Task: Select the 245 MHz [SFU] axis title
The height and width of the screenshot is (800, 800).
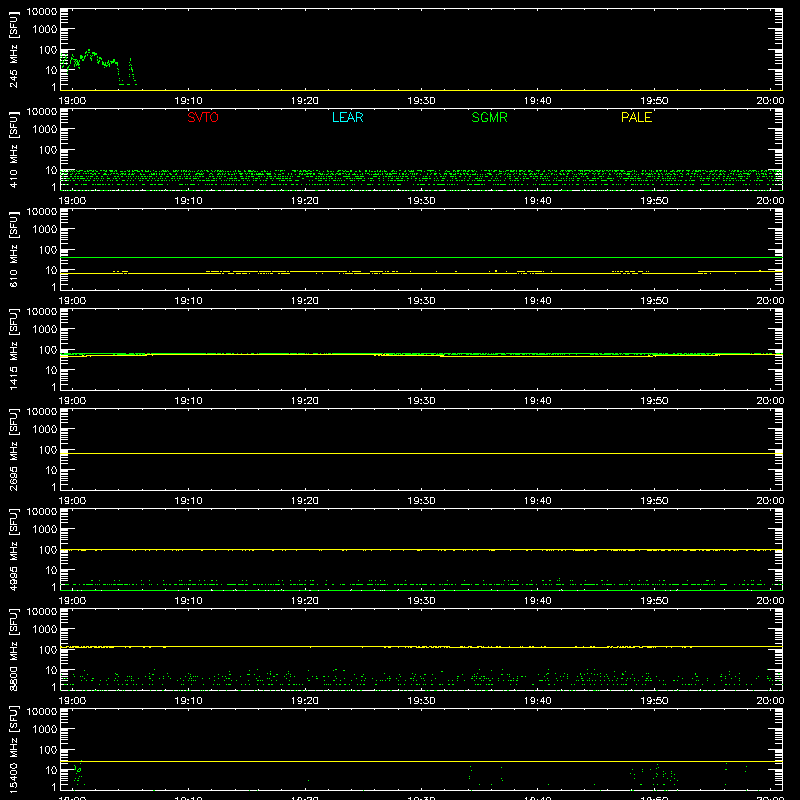Action: (13, 49)
